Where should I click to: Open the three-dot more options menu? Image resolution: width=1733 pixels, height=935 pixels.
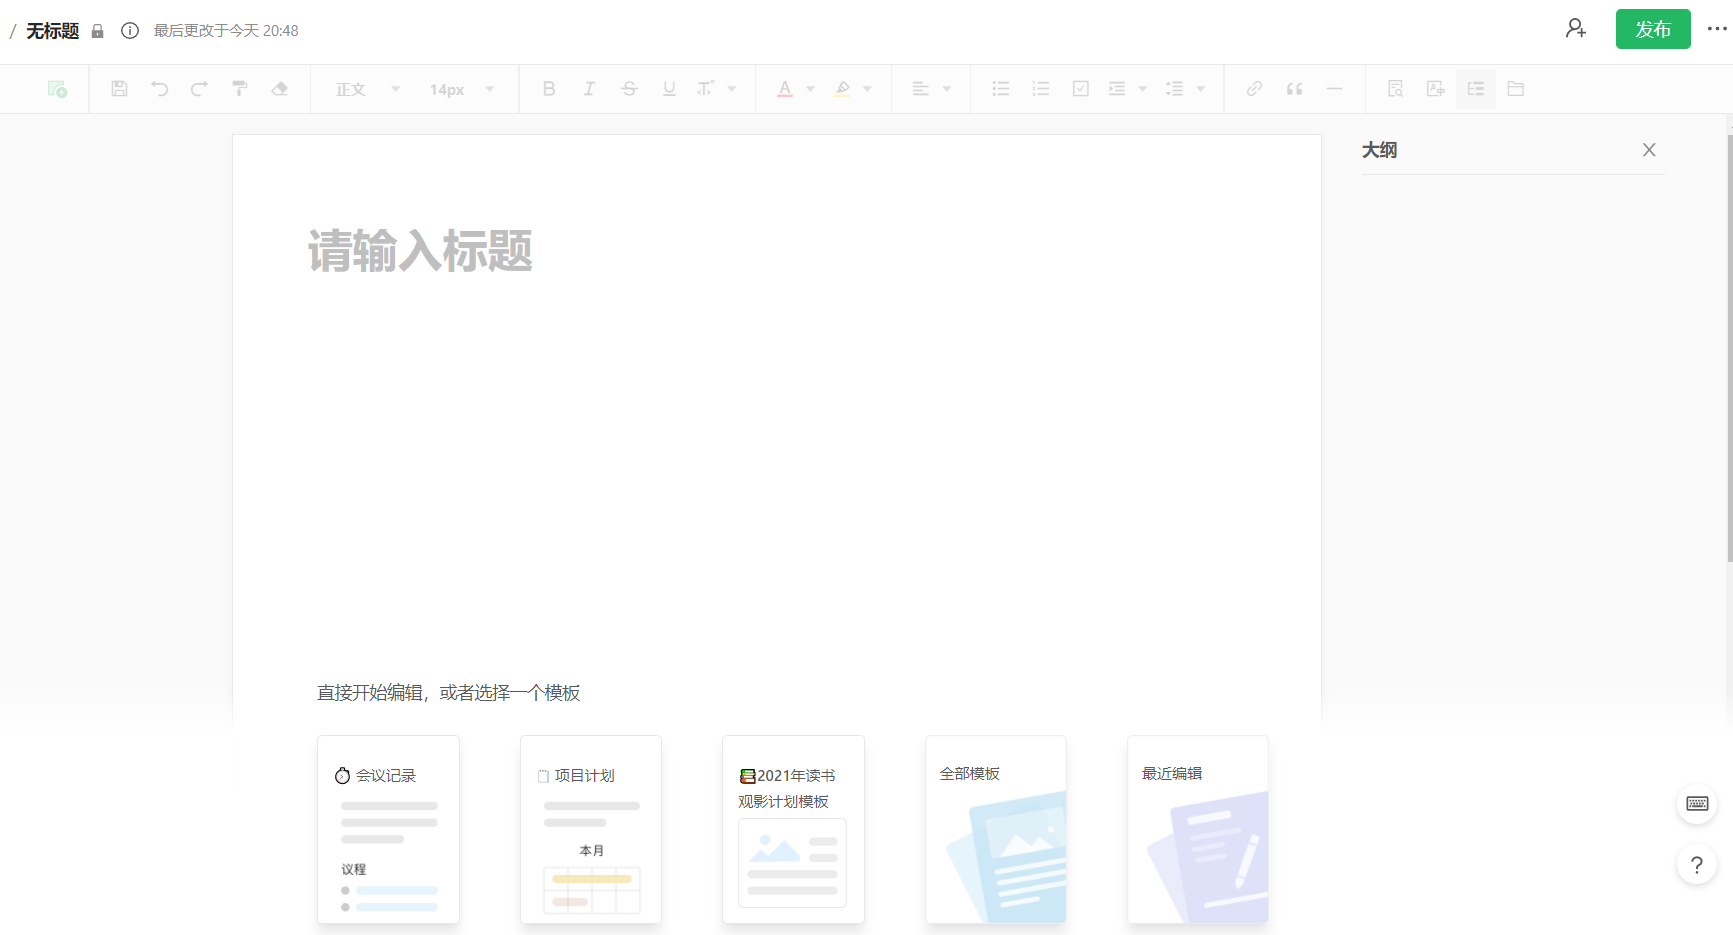click(x=1717, y=29)
